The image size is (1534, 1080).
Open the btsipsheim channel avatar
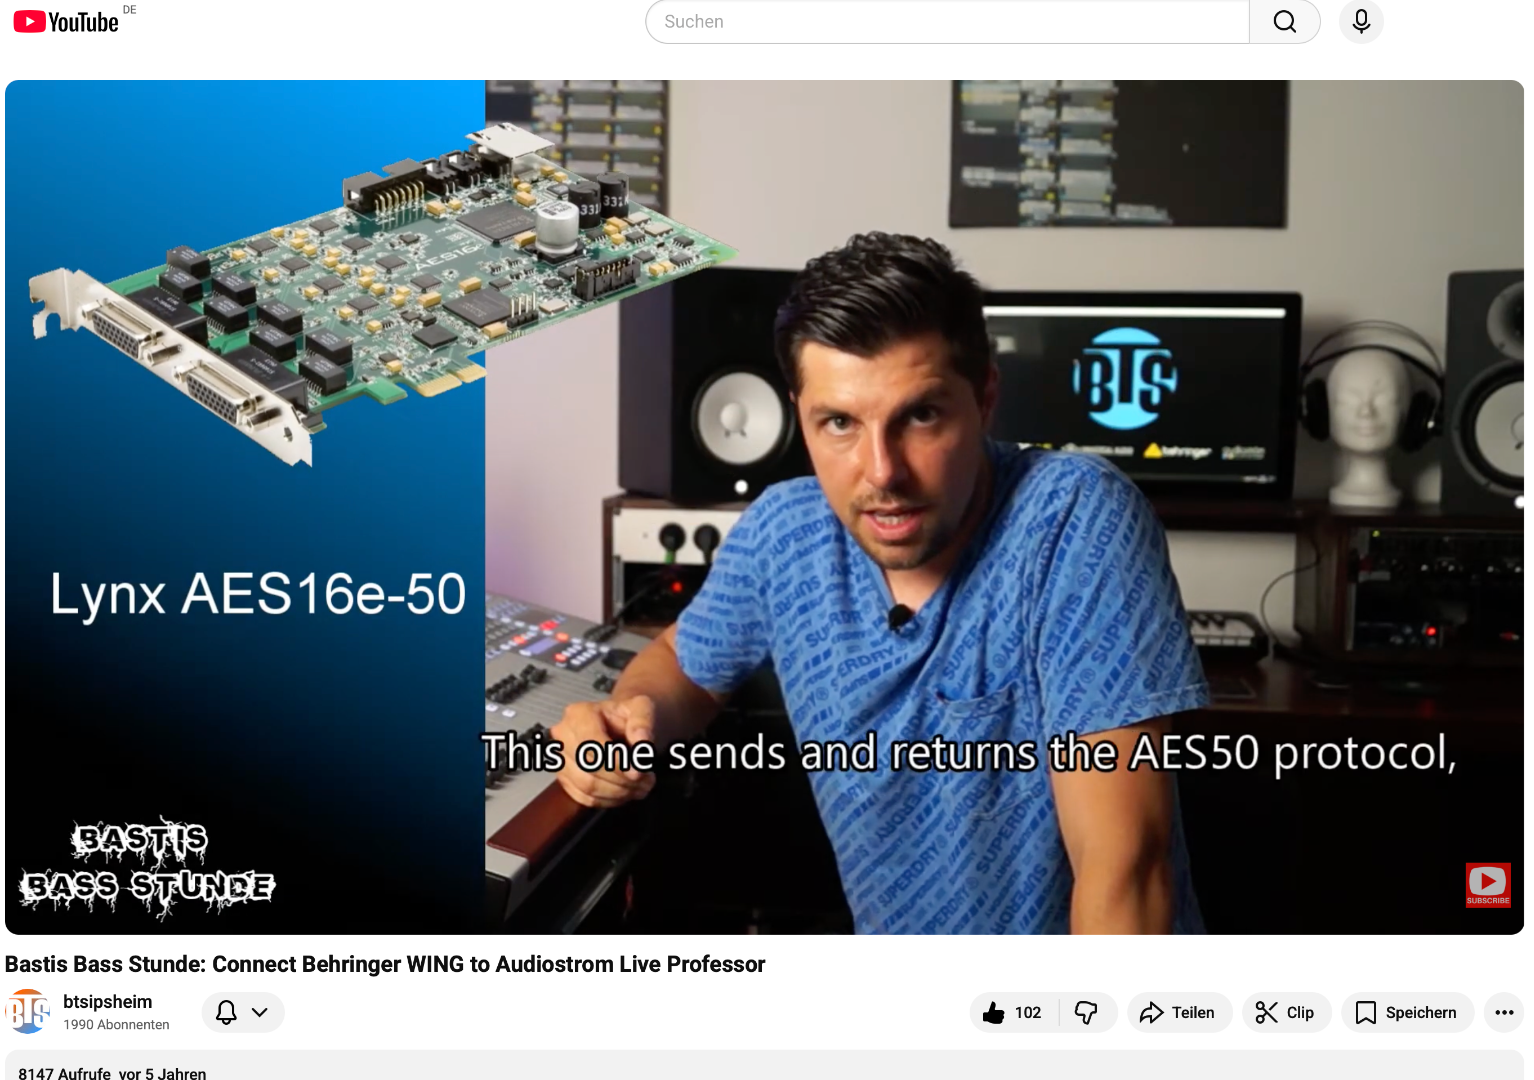(x=28, y=1012)
